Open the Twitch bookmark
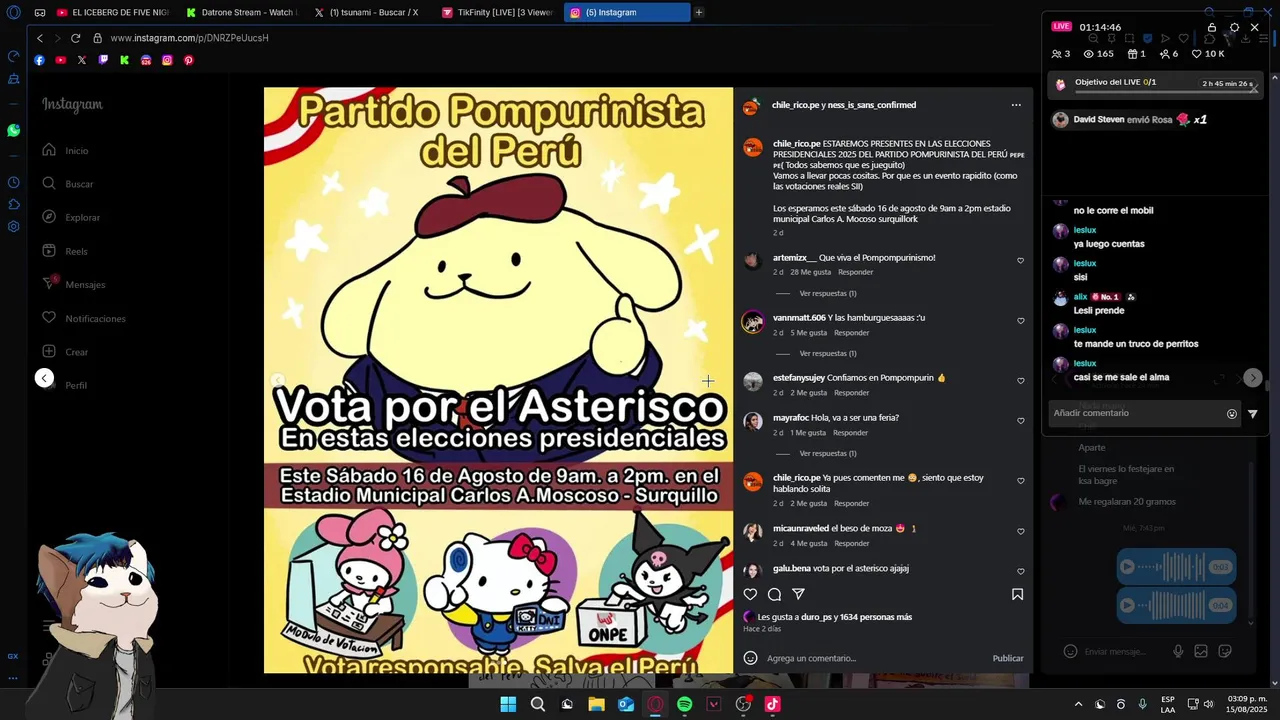1280x720 pixels. (x=103, y=60)
